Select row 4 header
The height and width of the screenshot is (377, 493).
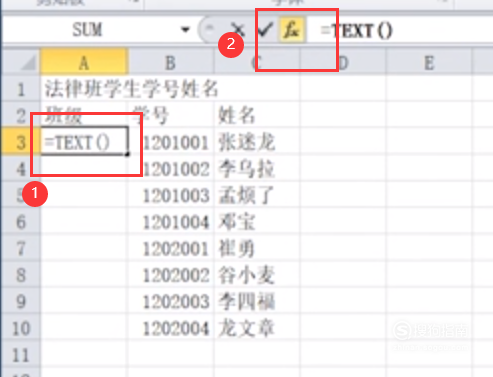click(x=21, y=169)
